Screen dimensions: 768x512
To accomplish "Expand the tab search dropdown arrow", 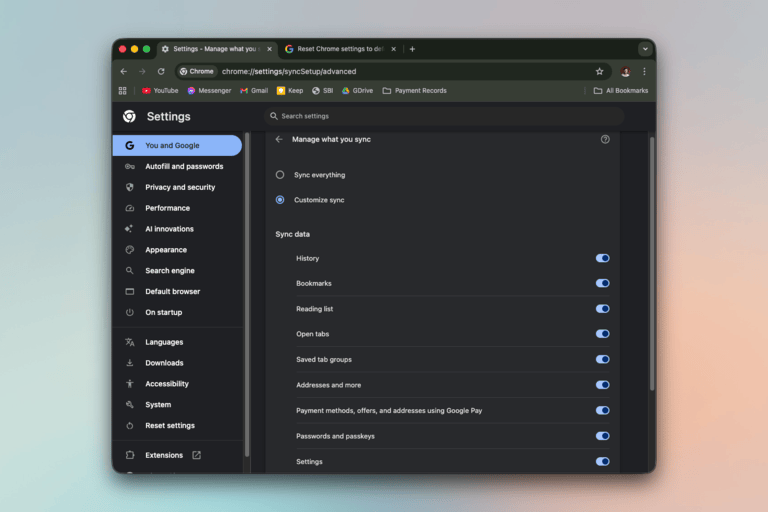I will point(645,49).
